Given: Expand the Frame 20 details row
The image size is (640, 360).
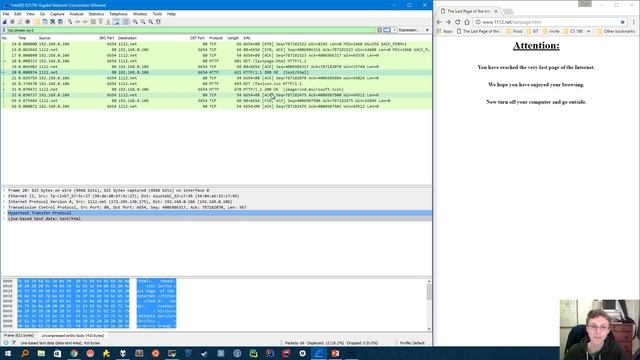Looking at the screenshot, I should [4, 191].
